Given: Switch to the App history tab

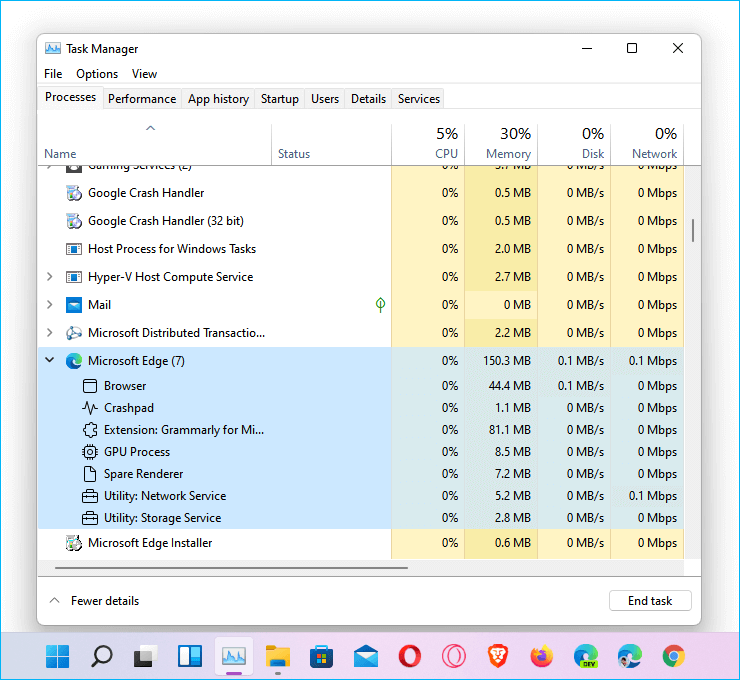Looking at the screenshot, I should [x=219, y=99].
